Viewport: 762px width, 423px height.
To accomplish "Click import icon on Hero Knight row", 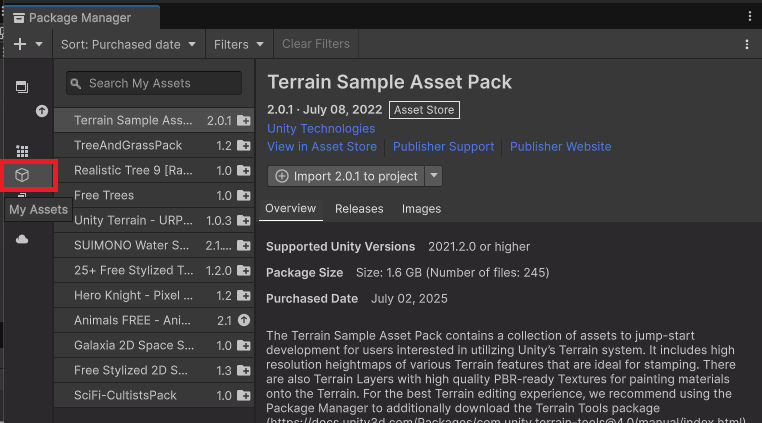I will pos(244,296).
